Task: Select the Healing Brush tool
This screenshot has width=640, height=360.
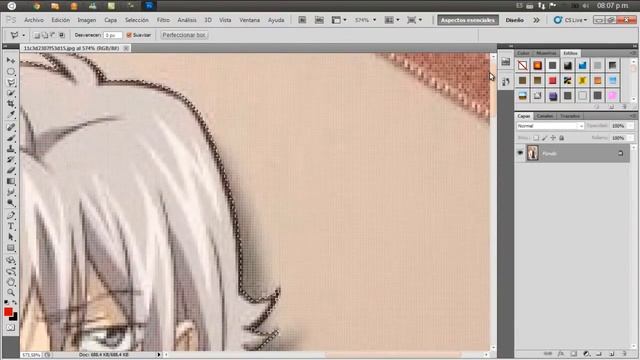Action: click(11, 127)
